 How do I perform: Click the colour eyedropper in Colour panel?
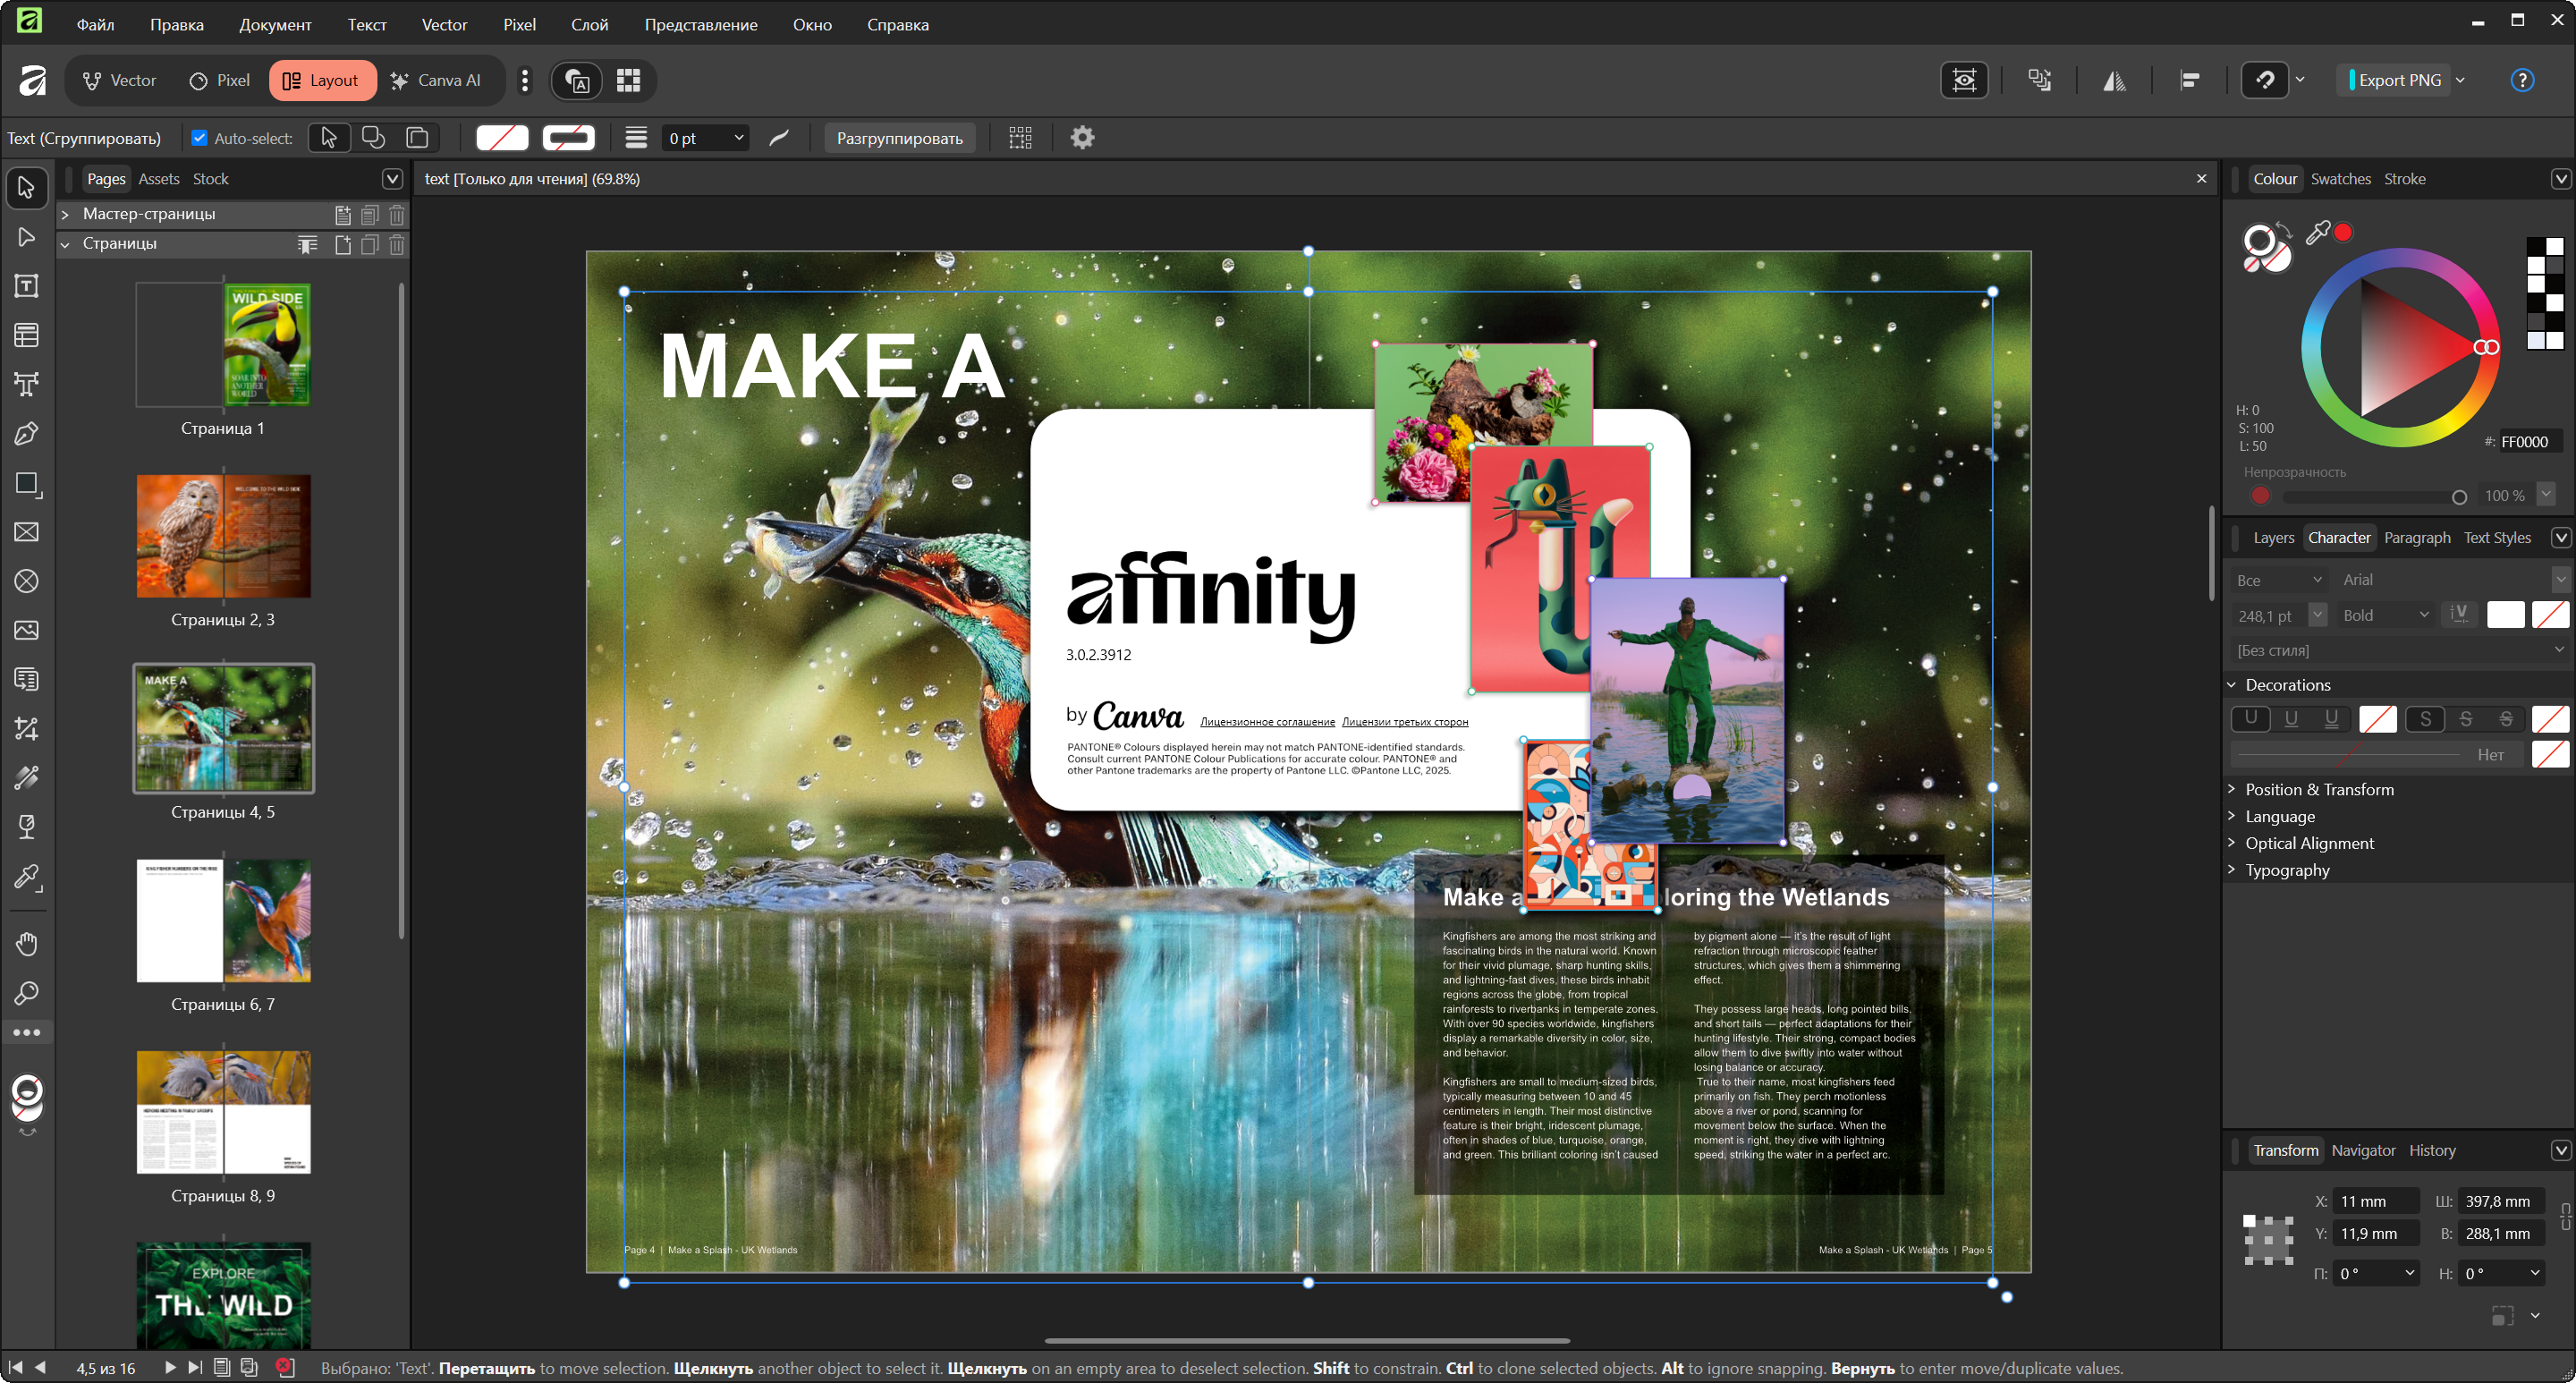[2317, 233]
